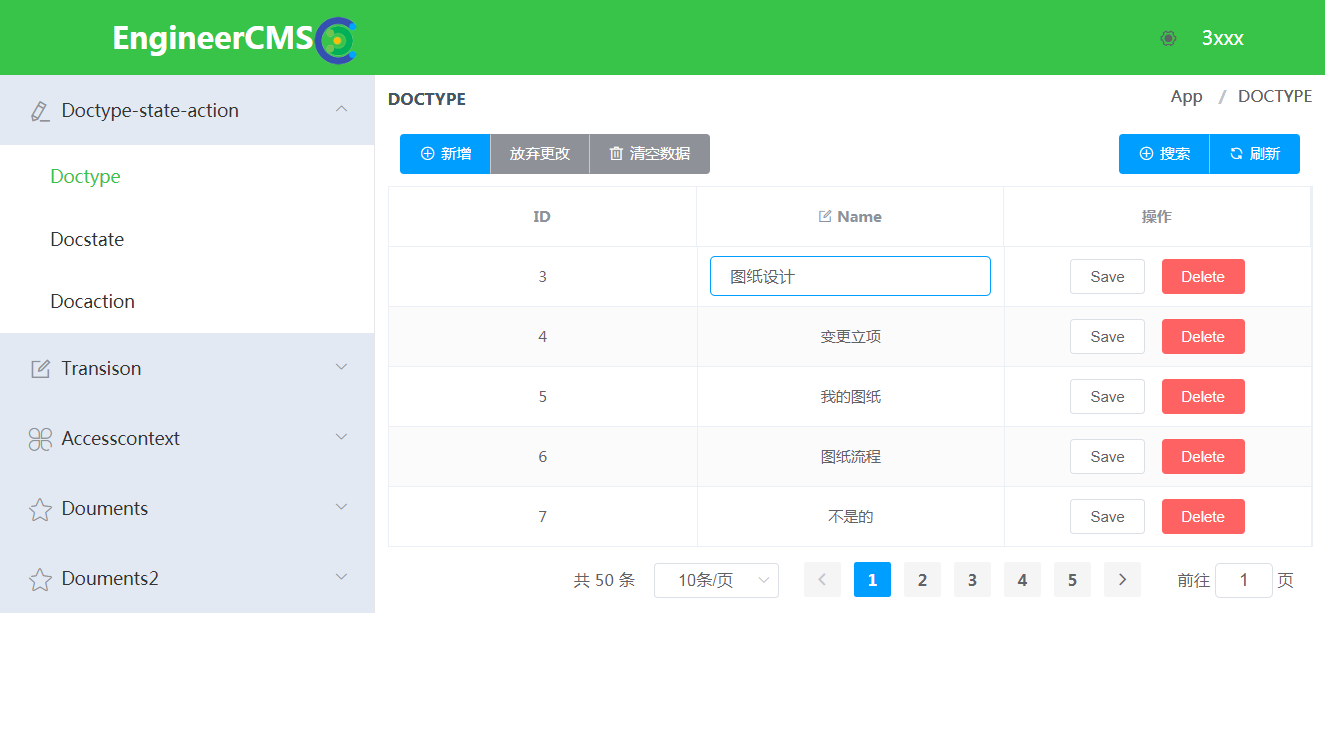Screen dimensions: 1325x730
Task: Open the Docstate menu item
Action: (x=87, y=240)
